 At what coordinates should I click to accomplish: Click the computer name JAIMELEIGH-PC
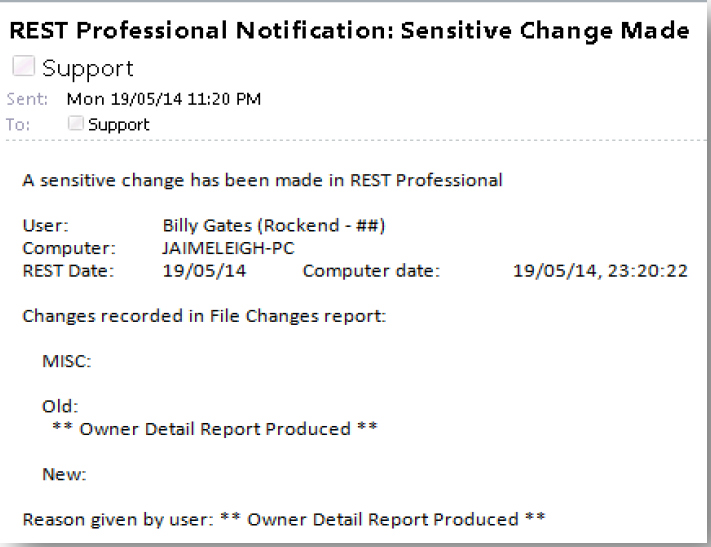coord(229,248)
